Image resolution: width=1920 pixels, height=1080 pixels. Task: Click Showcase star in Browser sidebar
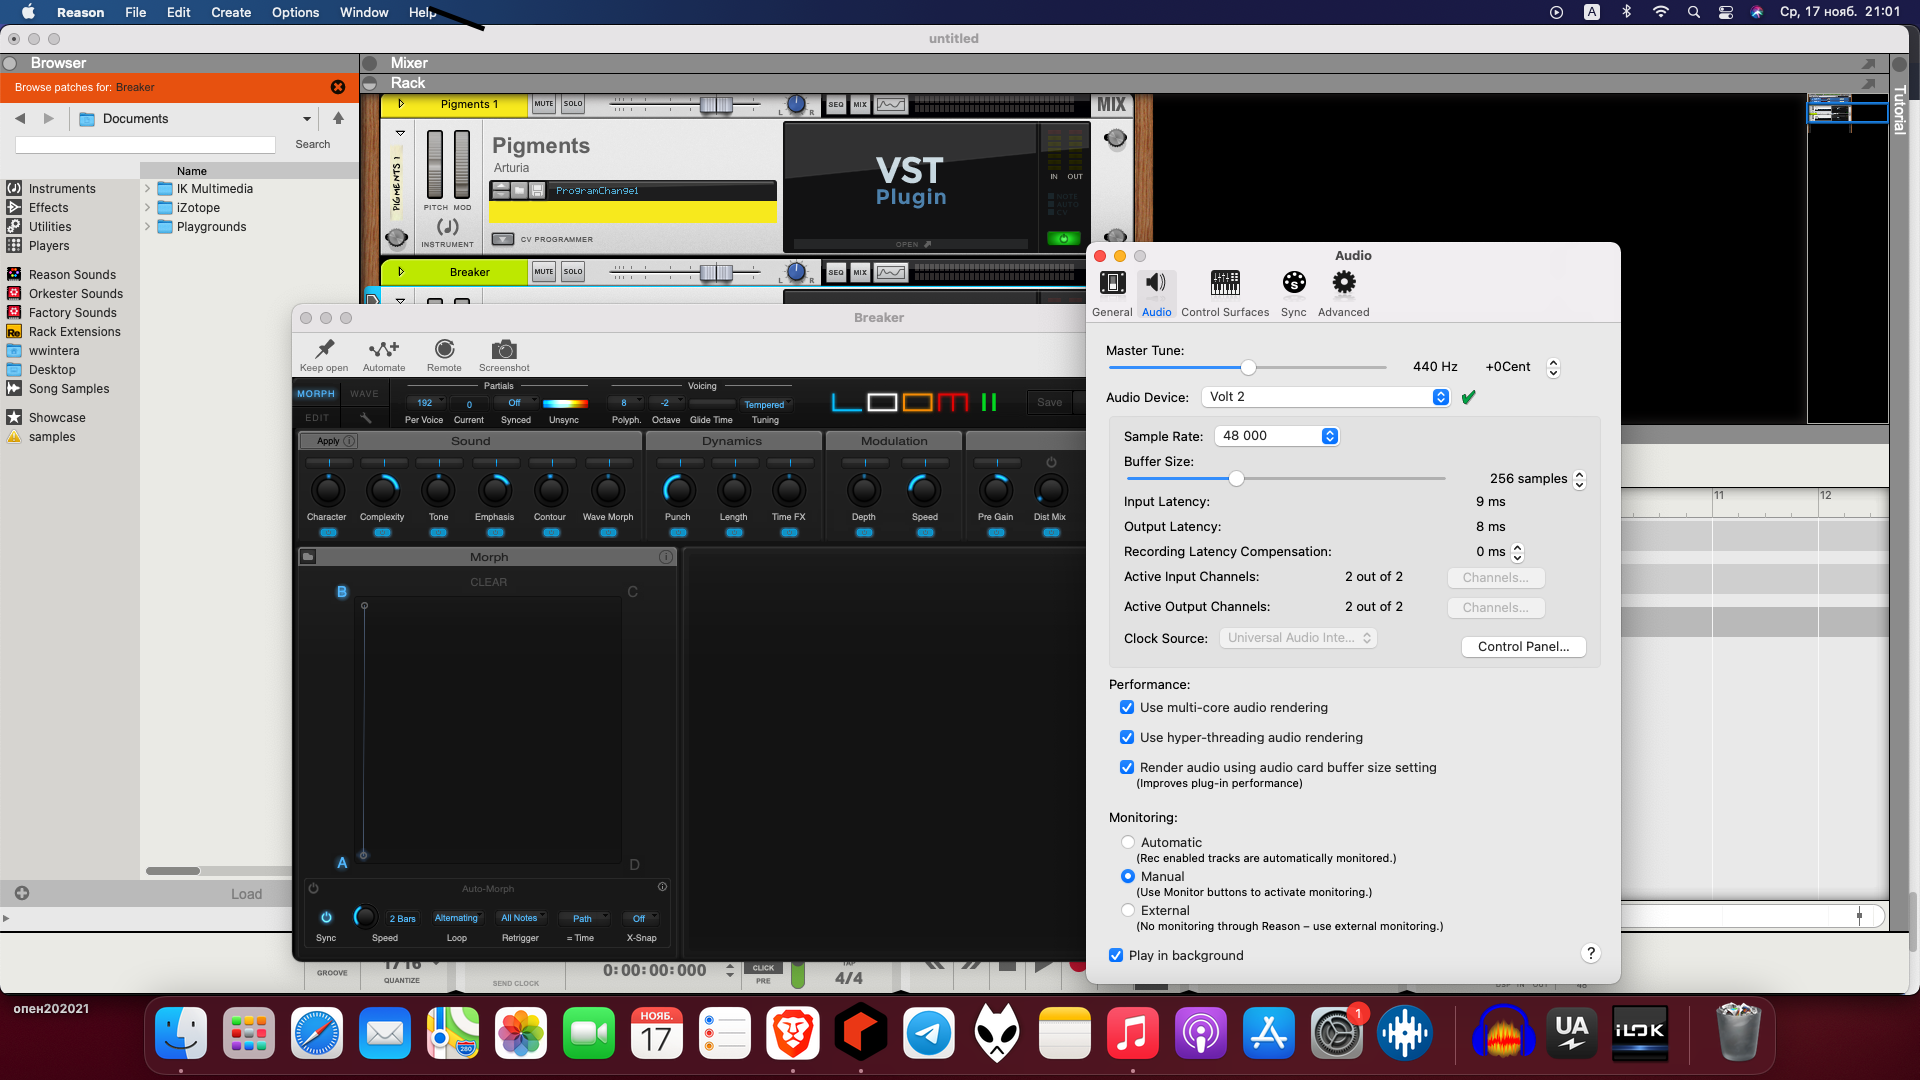pyautogui.click(x=14, y=417)
